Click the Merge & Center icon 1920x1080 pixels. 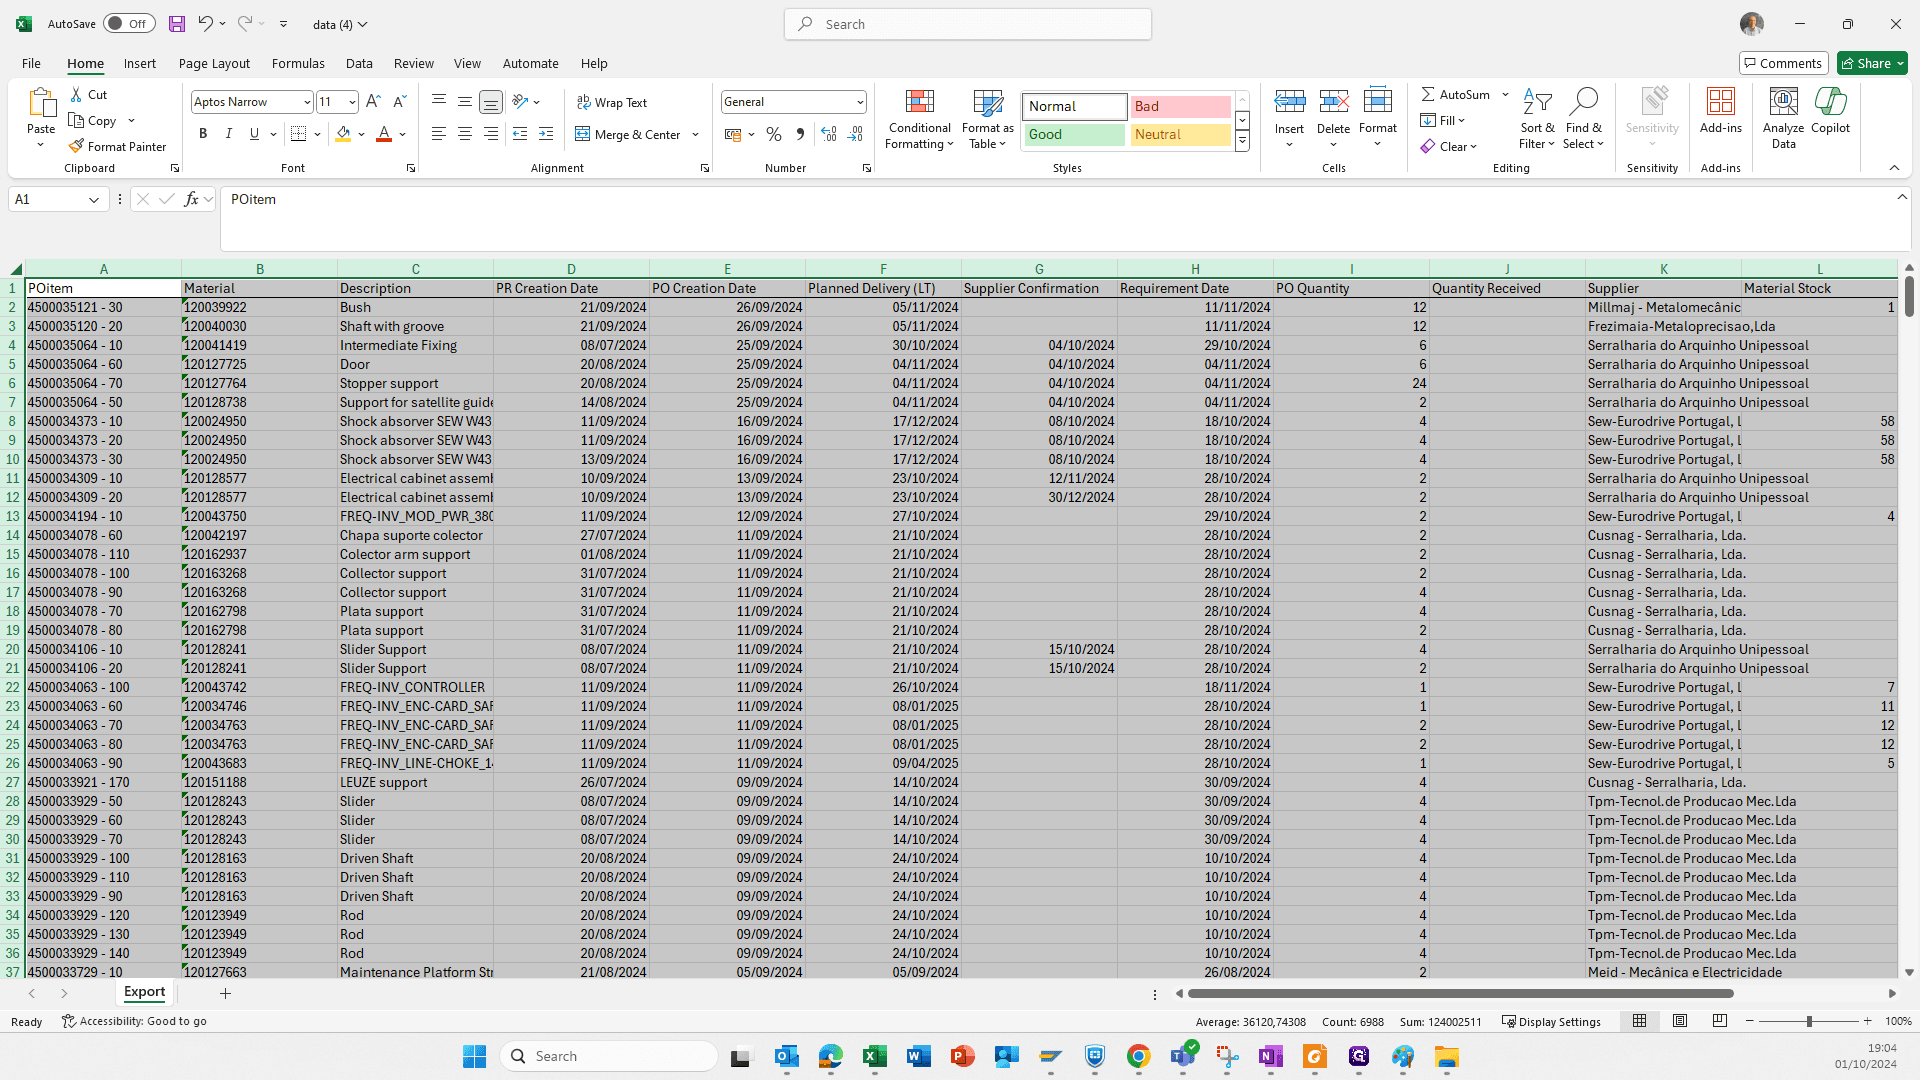[x=583, y=134]
